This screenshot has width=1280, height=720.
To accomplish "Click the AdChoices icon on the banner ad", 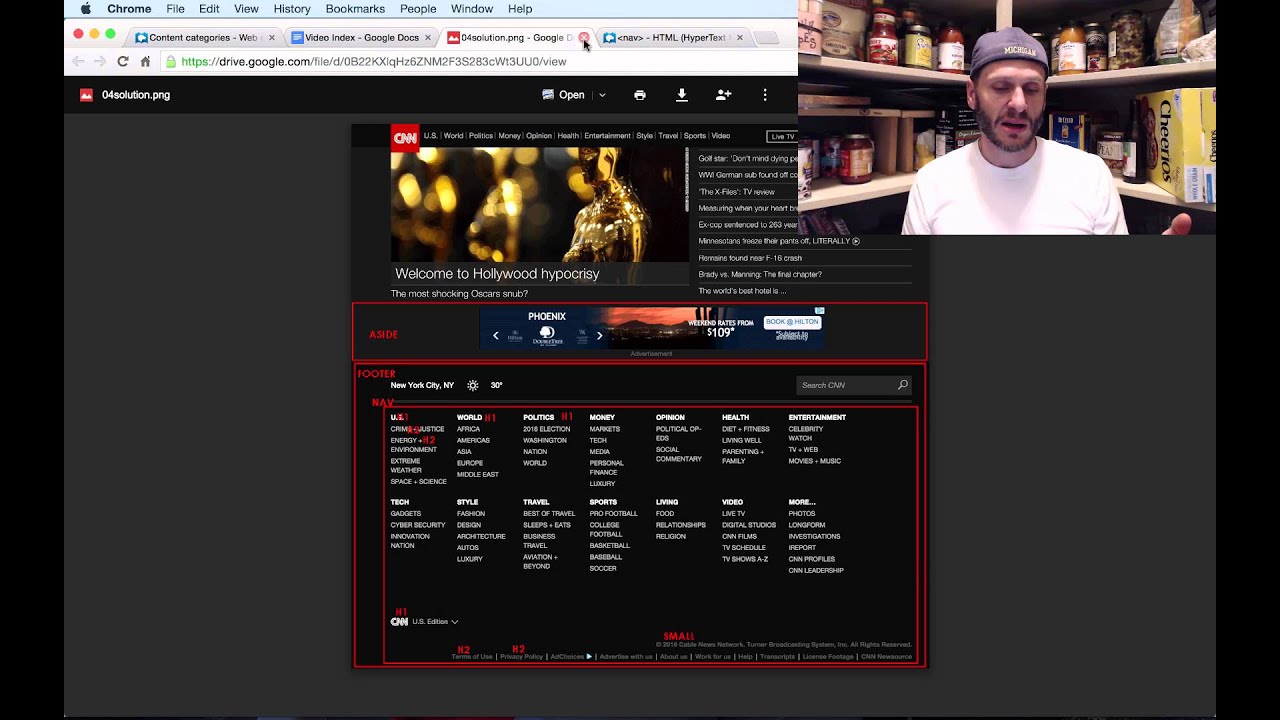I will pyautogui.click(x=819, y=311).
